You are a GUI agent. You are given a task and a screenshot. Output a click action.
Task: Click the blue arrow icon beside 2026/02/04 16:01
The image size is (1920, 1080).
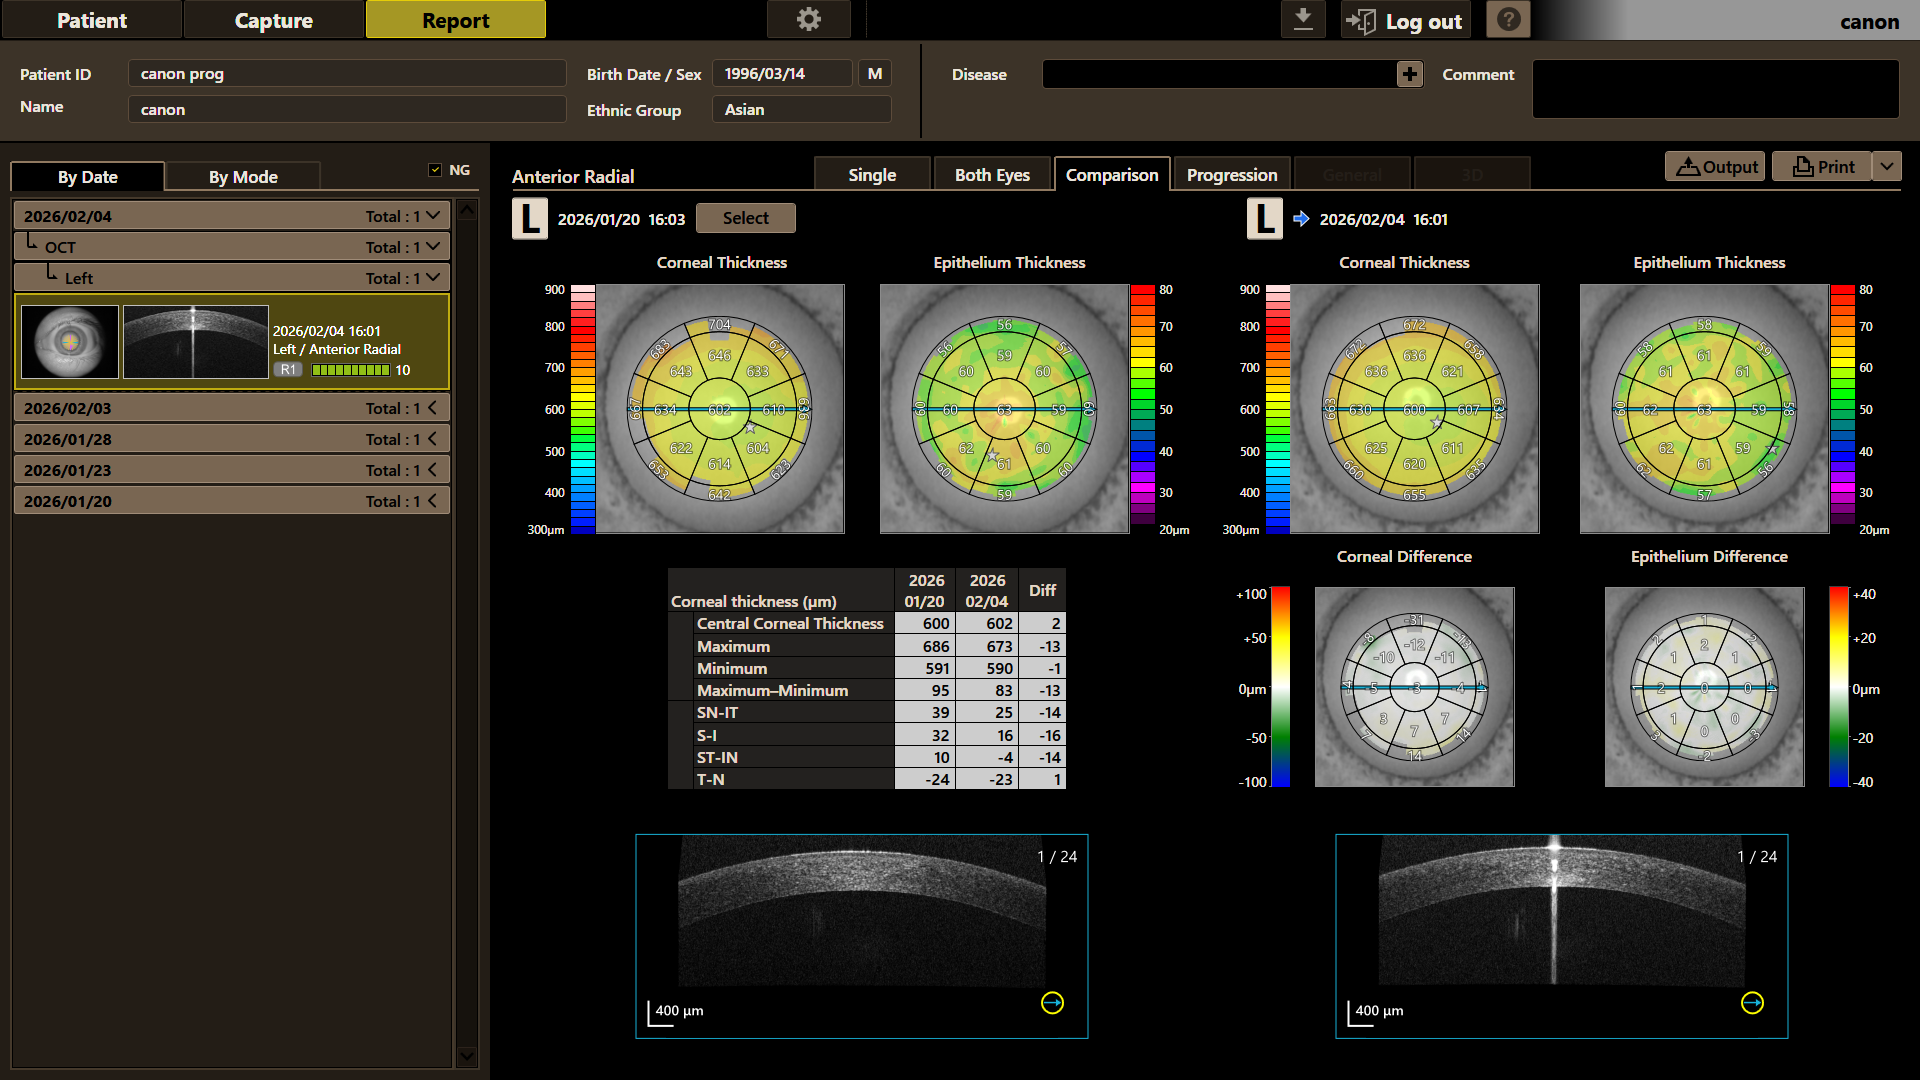pyautogui.click(x=1301, y=218)
